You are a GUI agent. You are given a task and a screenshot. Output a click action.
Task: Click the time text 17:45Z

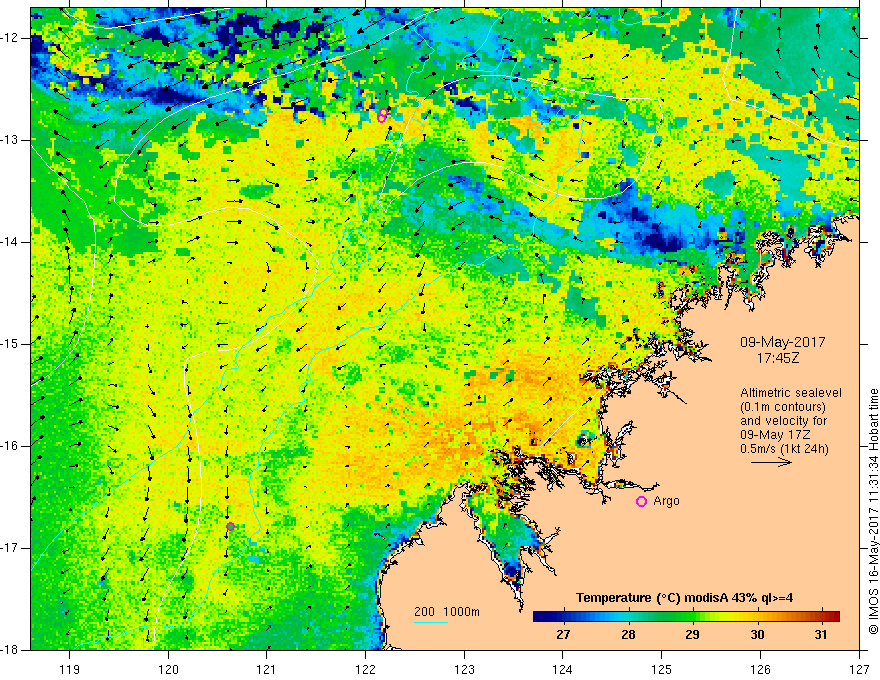pos(777,357)
